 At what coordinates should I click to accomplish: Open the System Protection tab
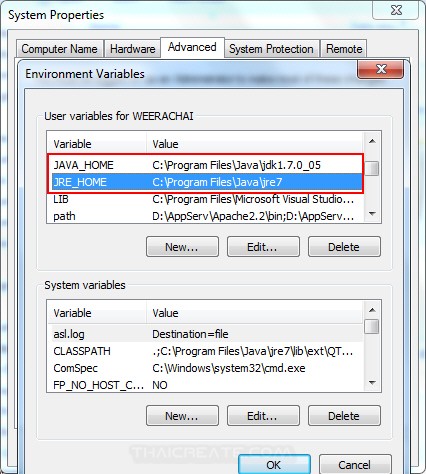point(271,49)
